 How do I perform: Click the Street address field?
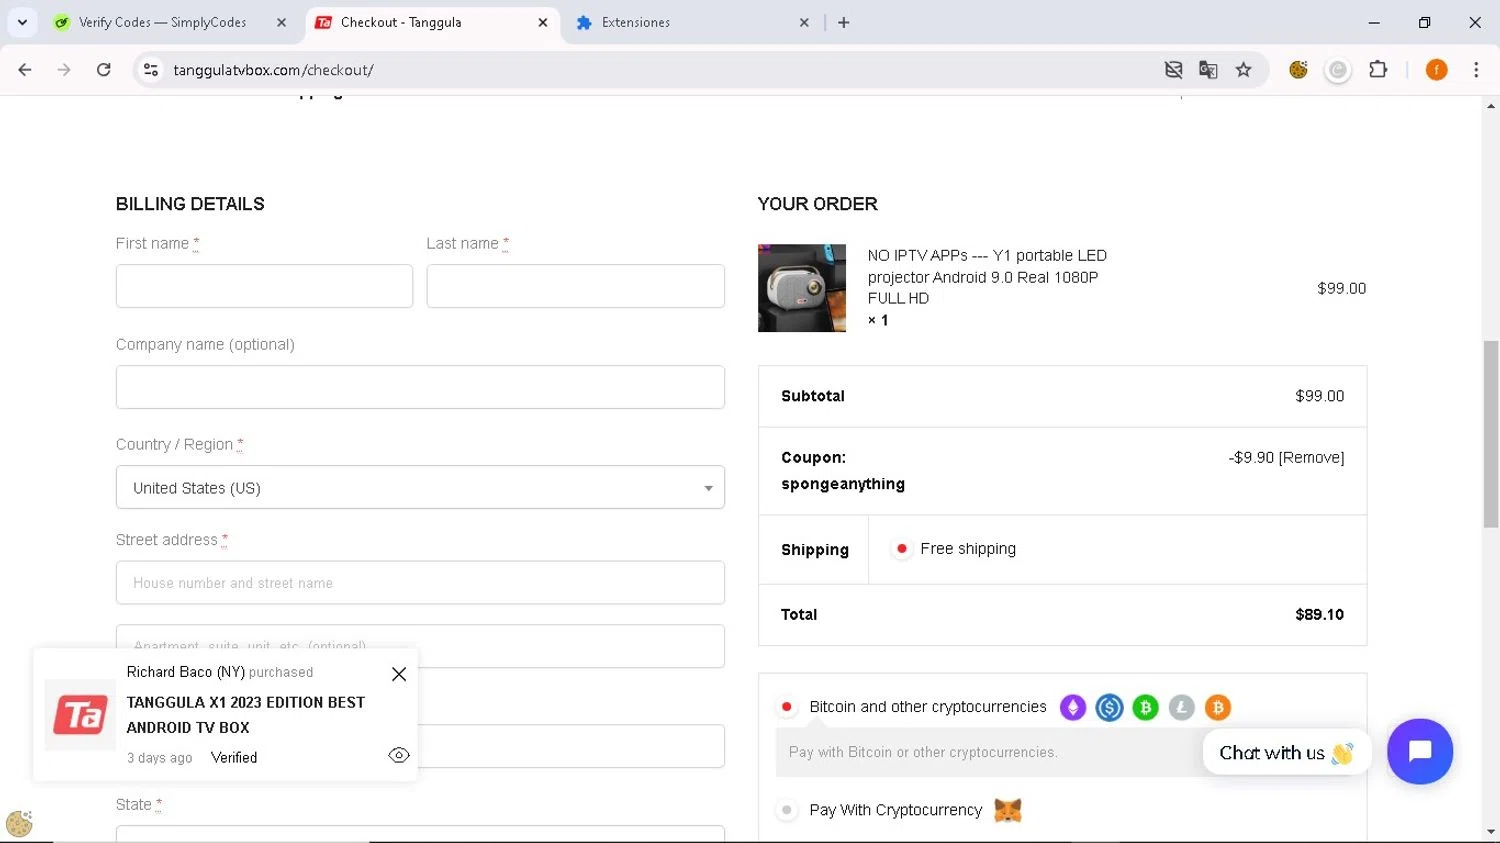tap(420, 582)
